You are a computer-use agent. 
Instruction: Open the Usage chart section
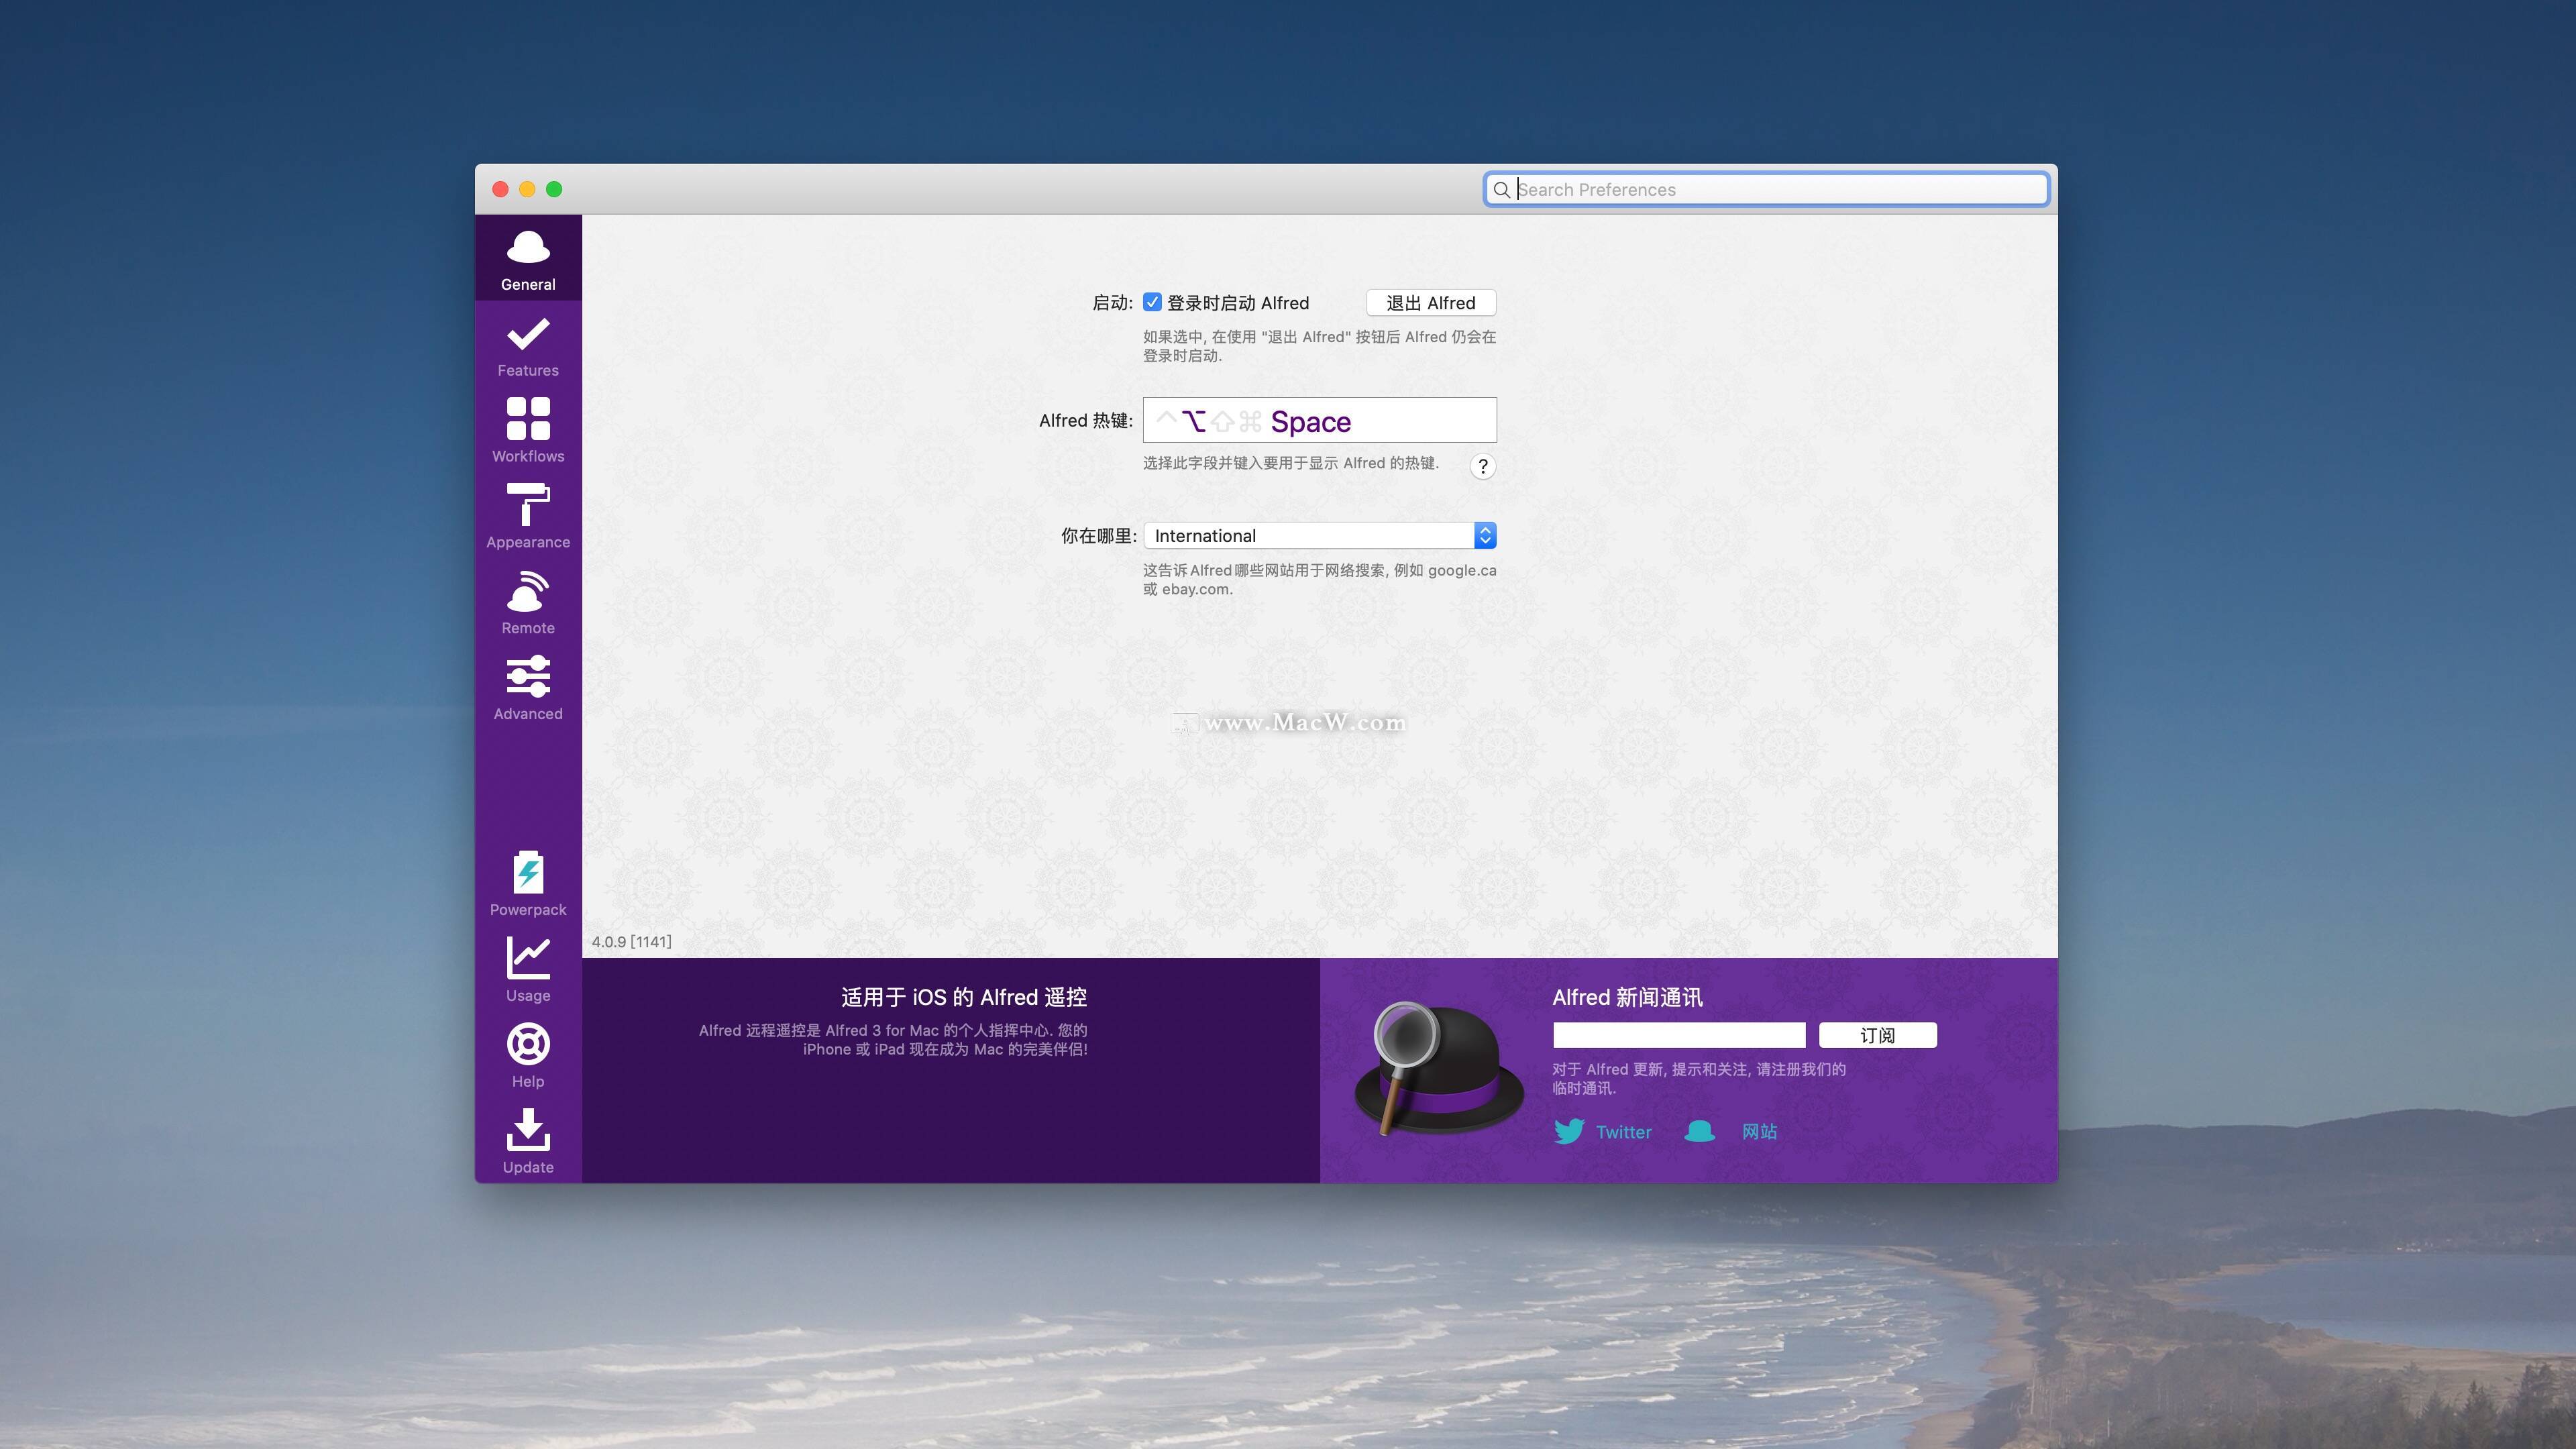[x=528, y=970]
